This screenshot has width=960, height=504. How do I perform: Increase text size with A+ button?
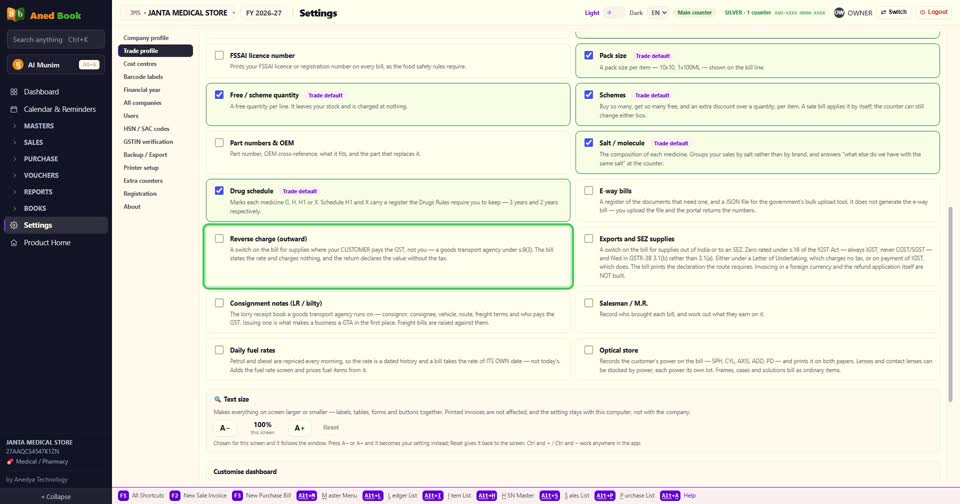[x=299, y=428]
